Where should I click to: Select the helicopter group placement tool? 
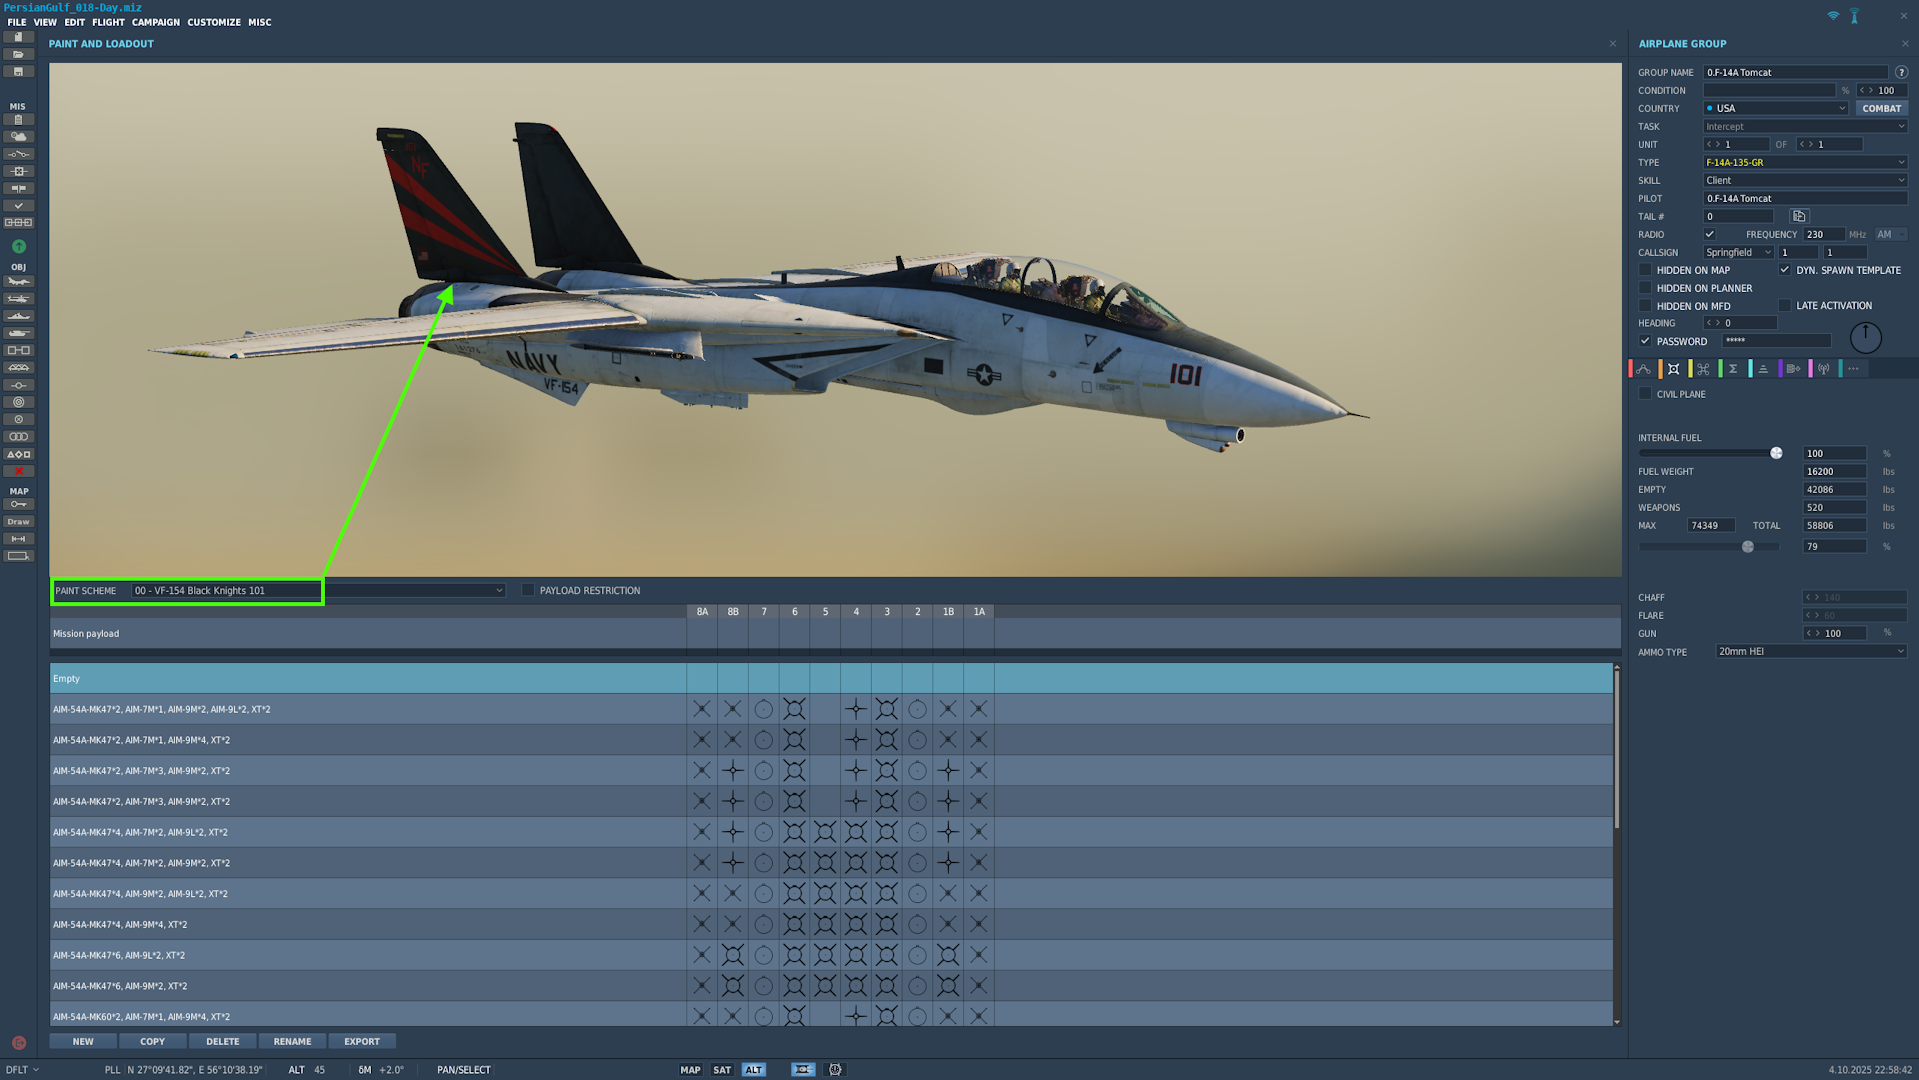click(x=18, y=299)
